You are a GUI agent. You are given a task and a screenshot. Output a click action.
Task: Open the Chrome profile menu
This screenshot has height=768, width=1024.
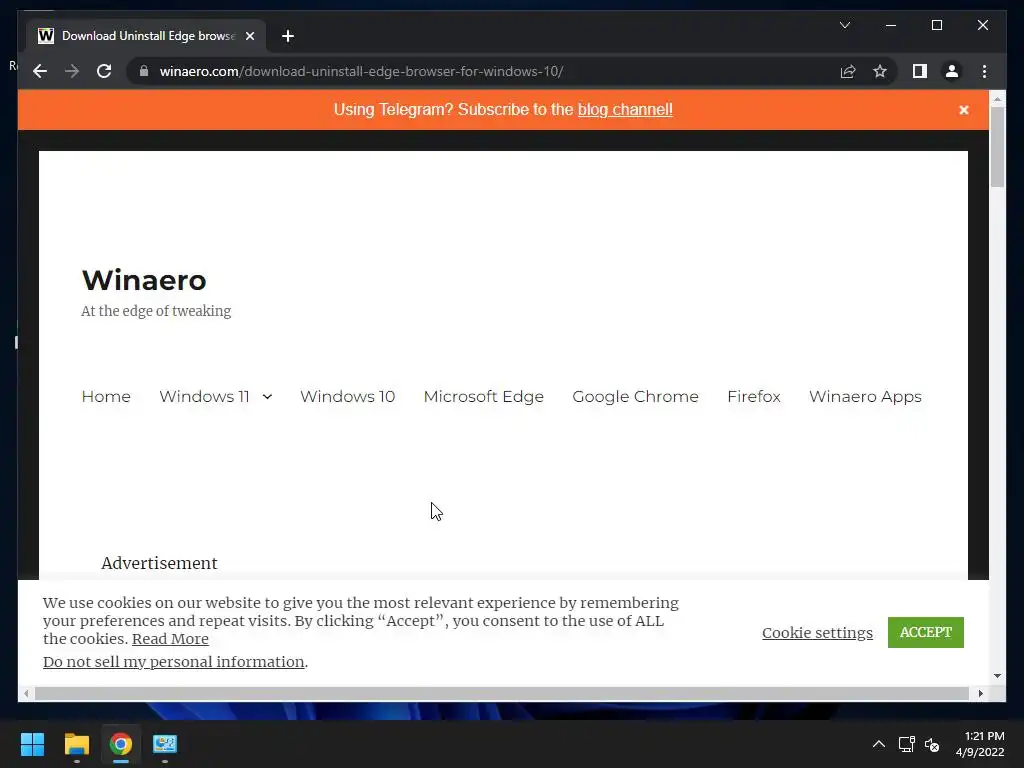952,71
